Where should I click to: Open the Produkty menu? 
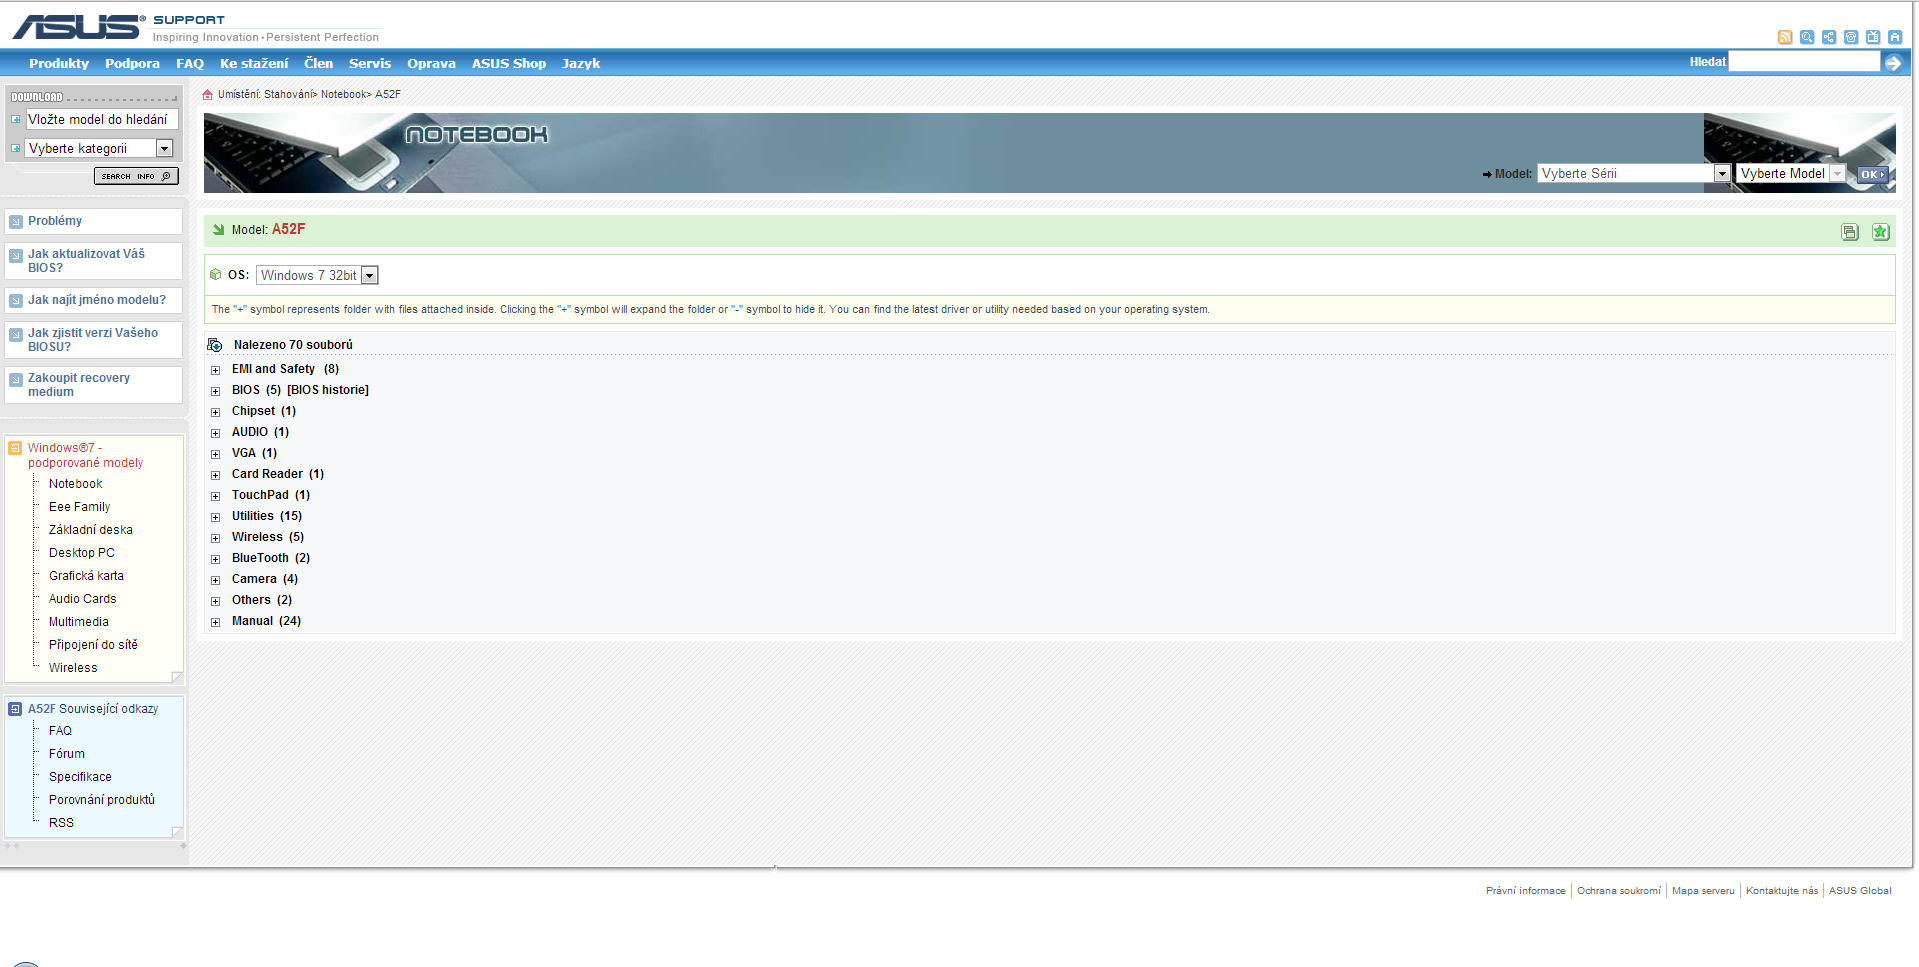[59, 63]
